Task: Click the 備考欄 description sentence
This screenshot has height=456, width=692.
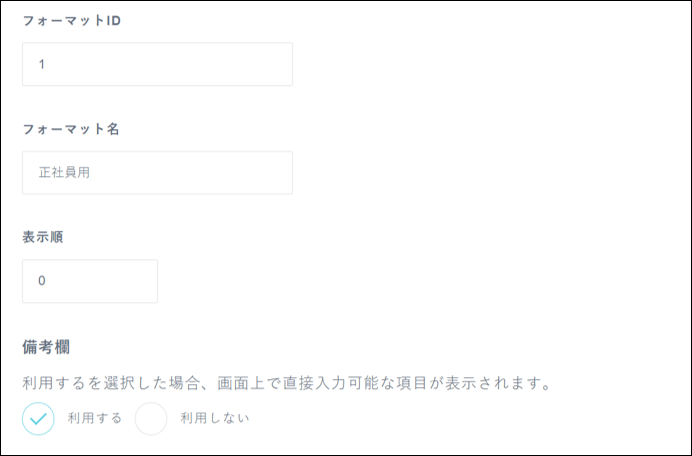Action: point(287,383)
